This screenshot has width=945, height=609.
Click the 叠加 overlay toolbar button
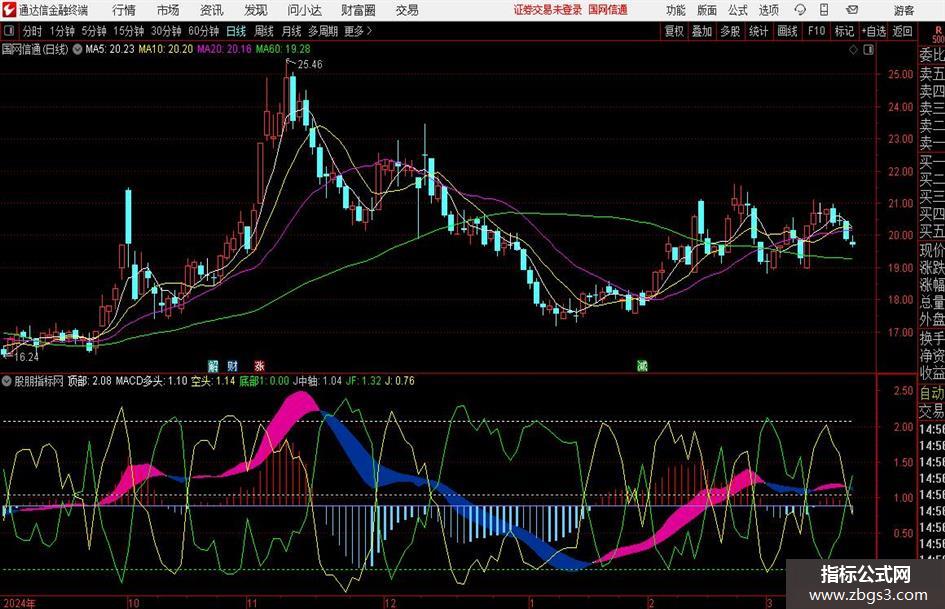pos(702,31)
